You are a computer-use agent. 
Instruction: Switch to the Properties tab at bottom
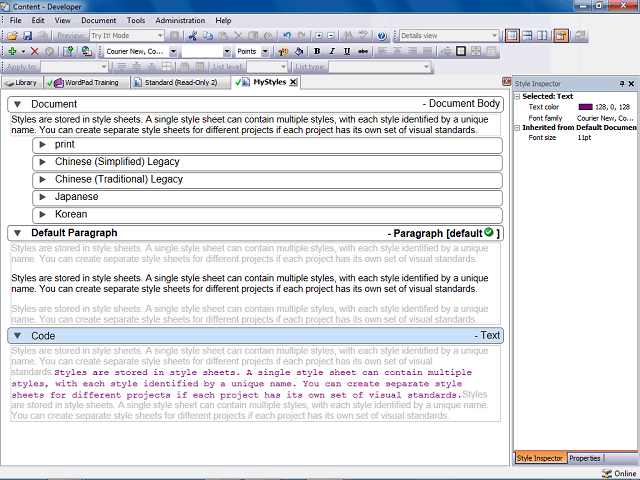pyautogui.click(x=585, y=458)
